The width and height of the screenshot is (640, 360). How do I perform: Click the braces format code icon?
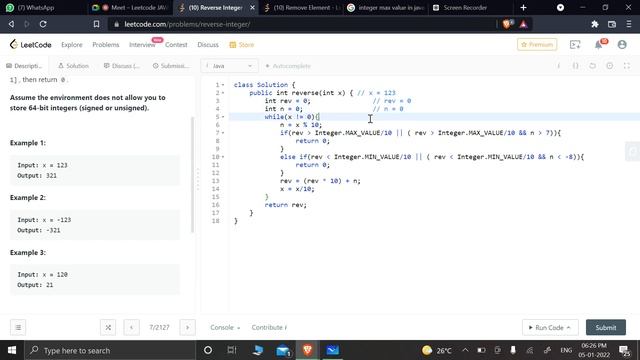[576, 66]
